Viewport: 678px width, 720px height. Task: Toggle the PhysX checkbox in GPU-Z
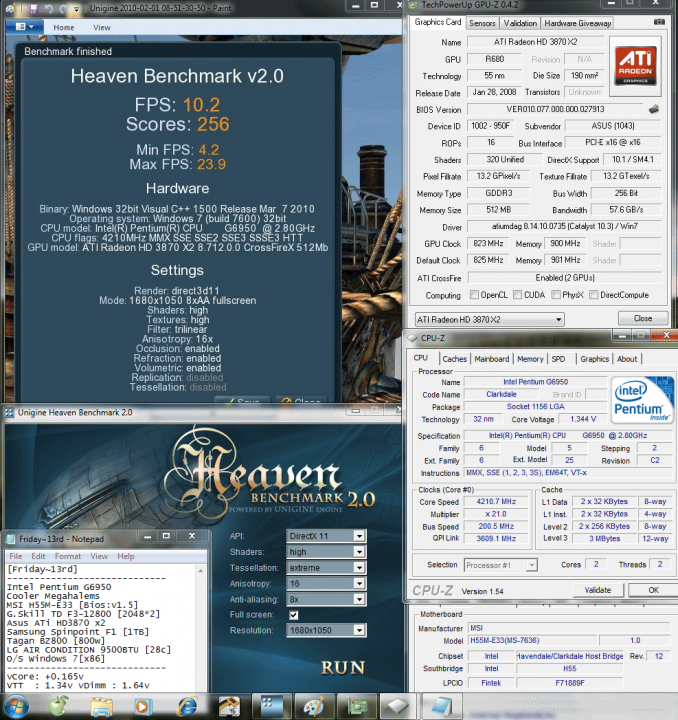pyautogui.click(x=555, y=295)
